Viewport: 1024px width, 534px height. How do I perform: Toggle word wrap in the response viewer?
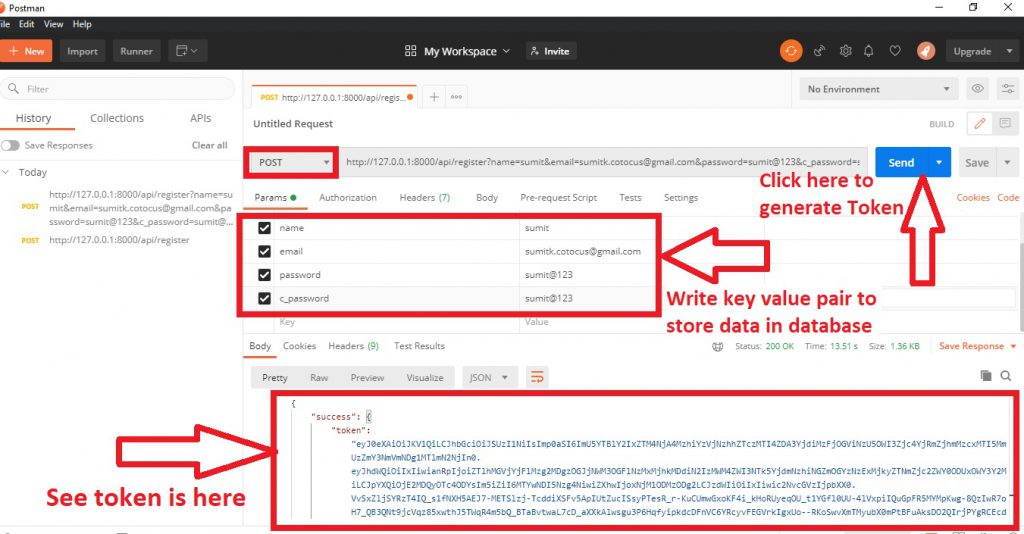coord(538,378)
